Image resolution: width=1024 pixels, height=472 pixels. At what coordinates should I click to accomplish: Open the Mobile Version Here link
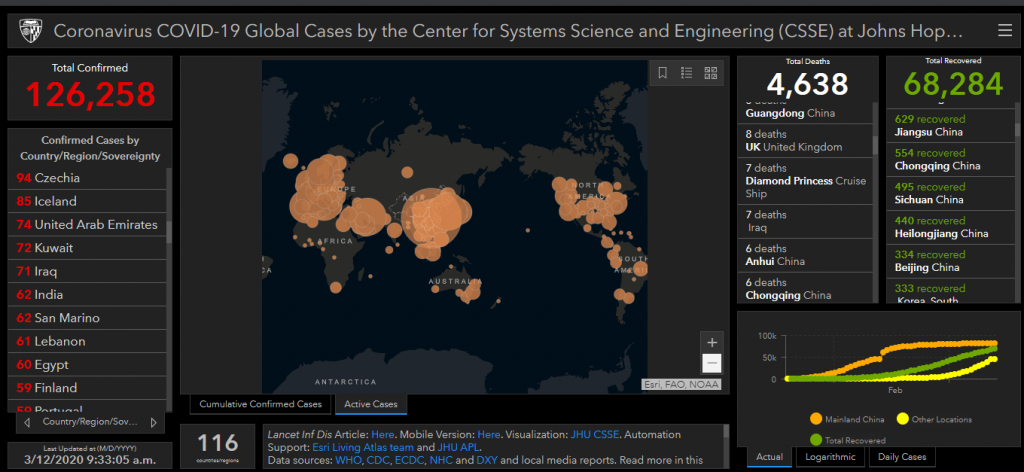(488, 434)
